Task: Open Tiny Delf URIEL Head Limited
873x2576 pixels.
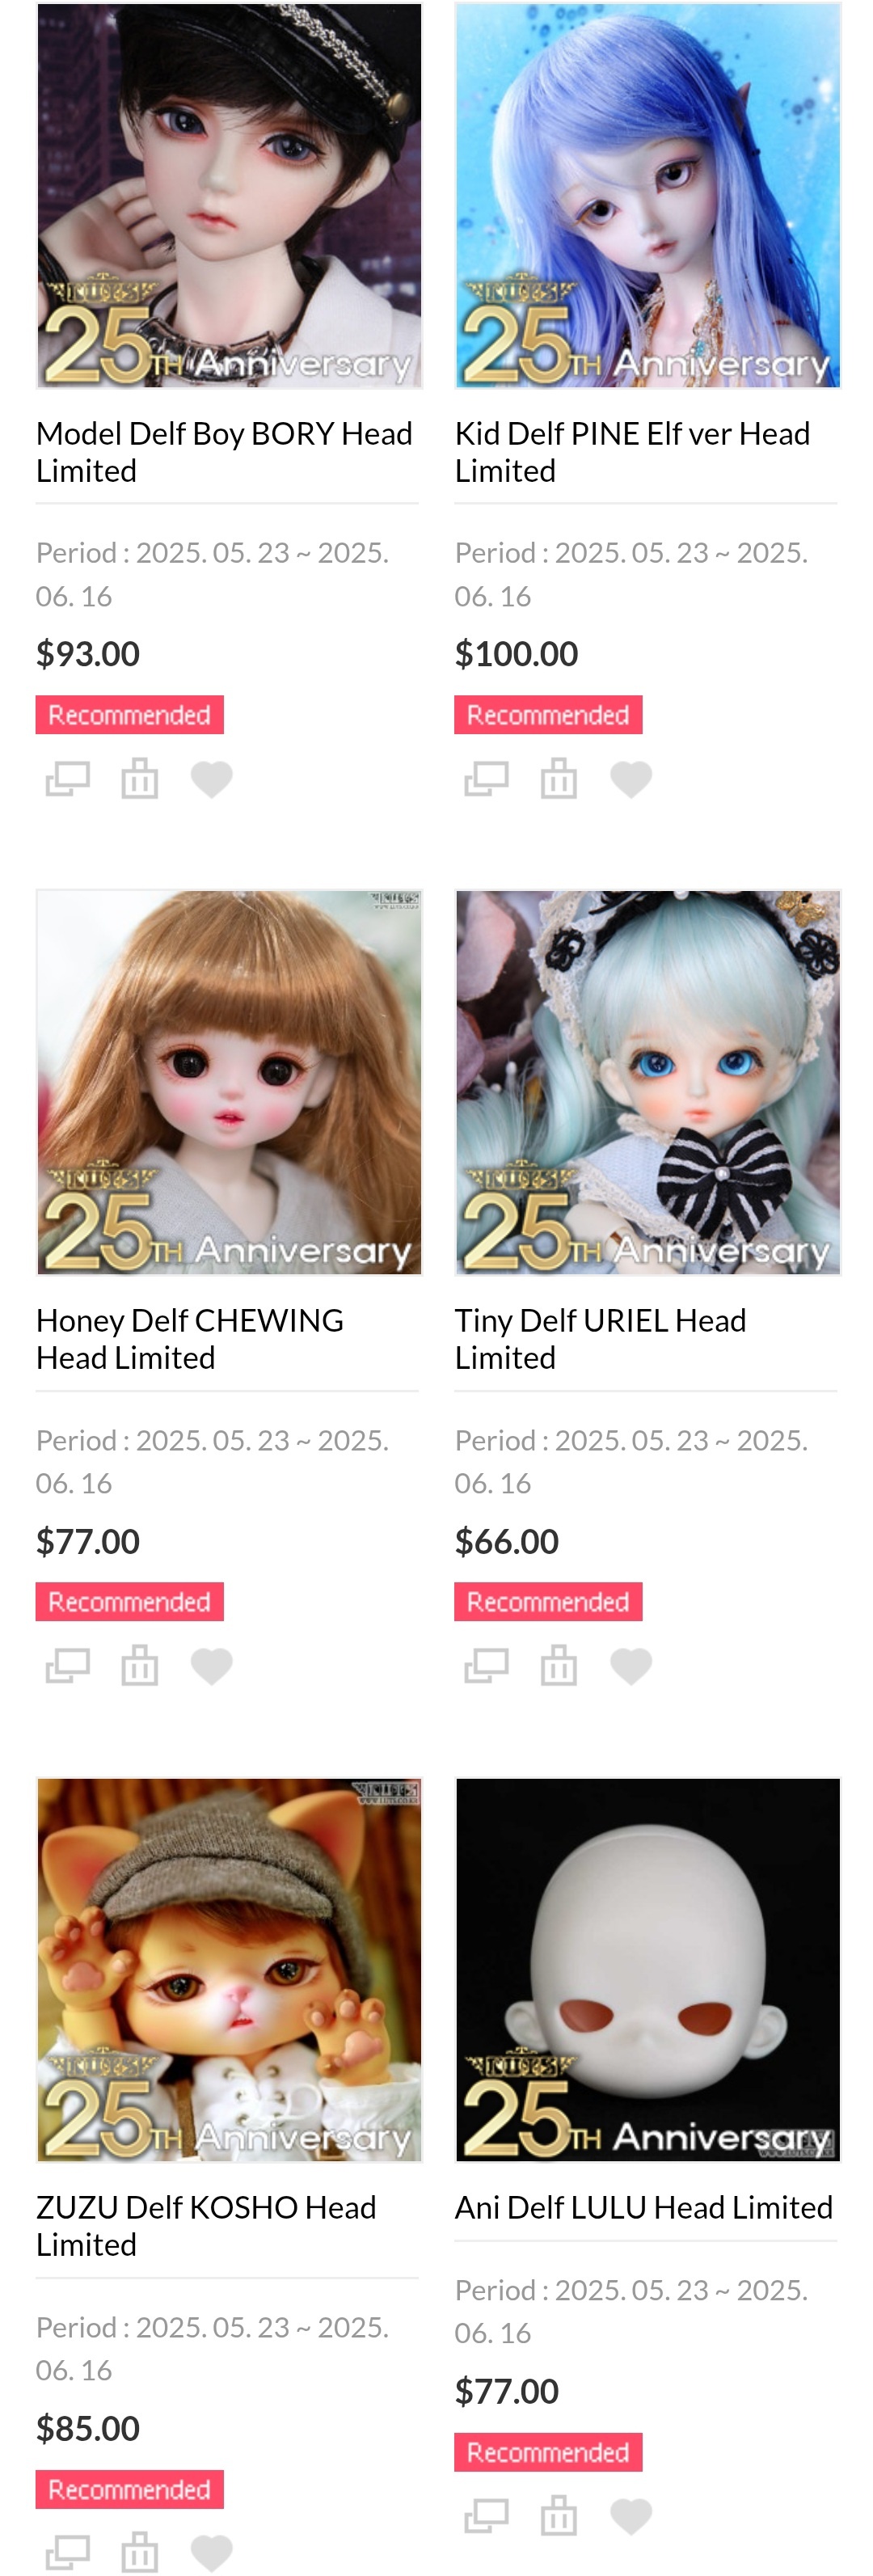Action: [x=600, y=1339]
